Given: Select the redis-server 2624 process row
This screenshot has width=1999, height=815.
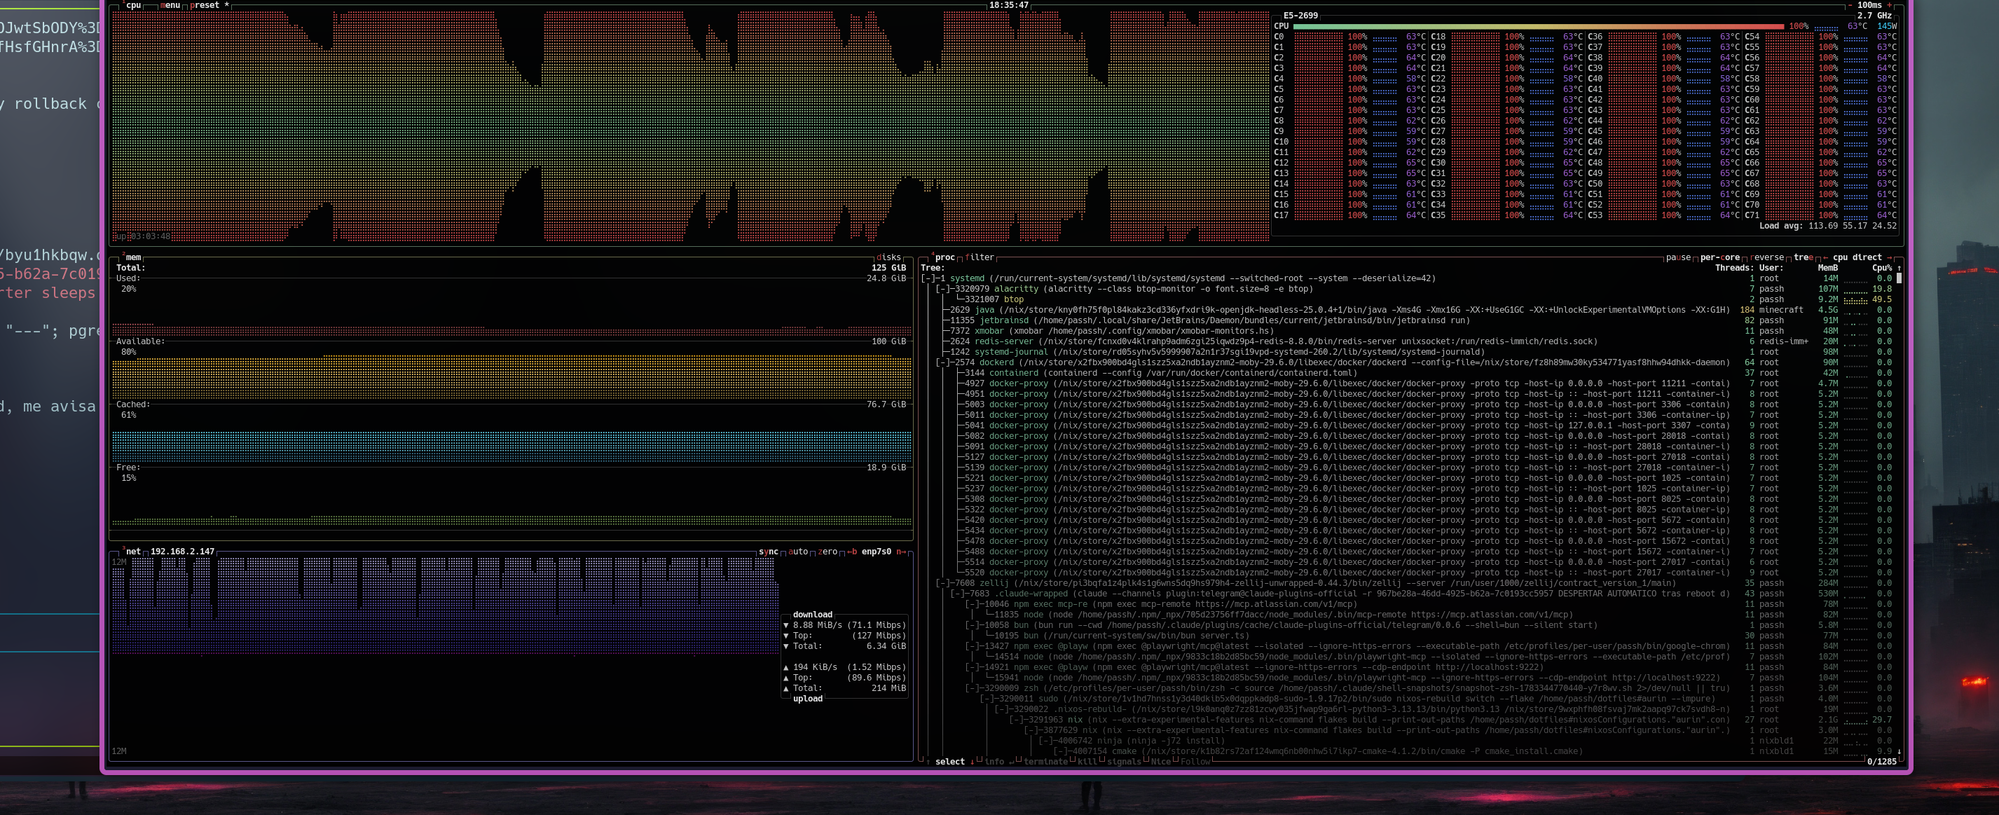Looking at the screenshot, I should point(1407,341).
